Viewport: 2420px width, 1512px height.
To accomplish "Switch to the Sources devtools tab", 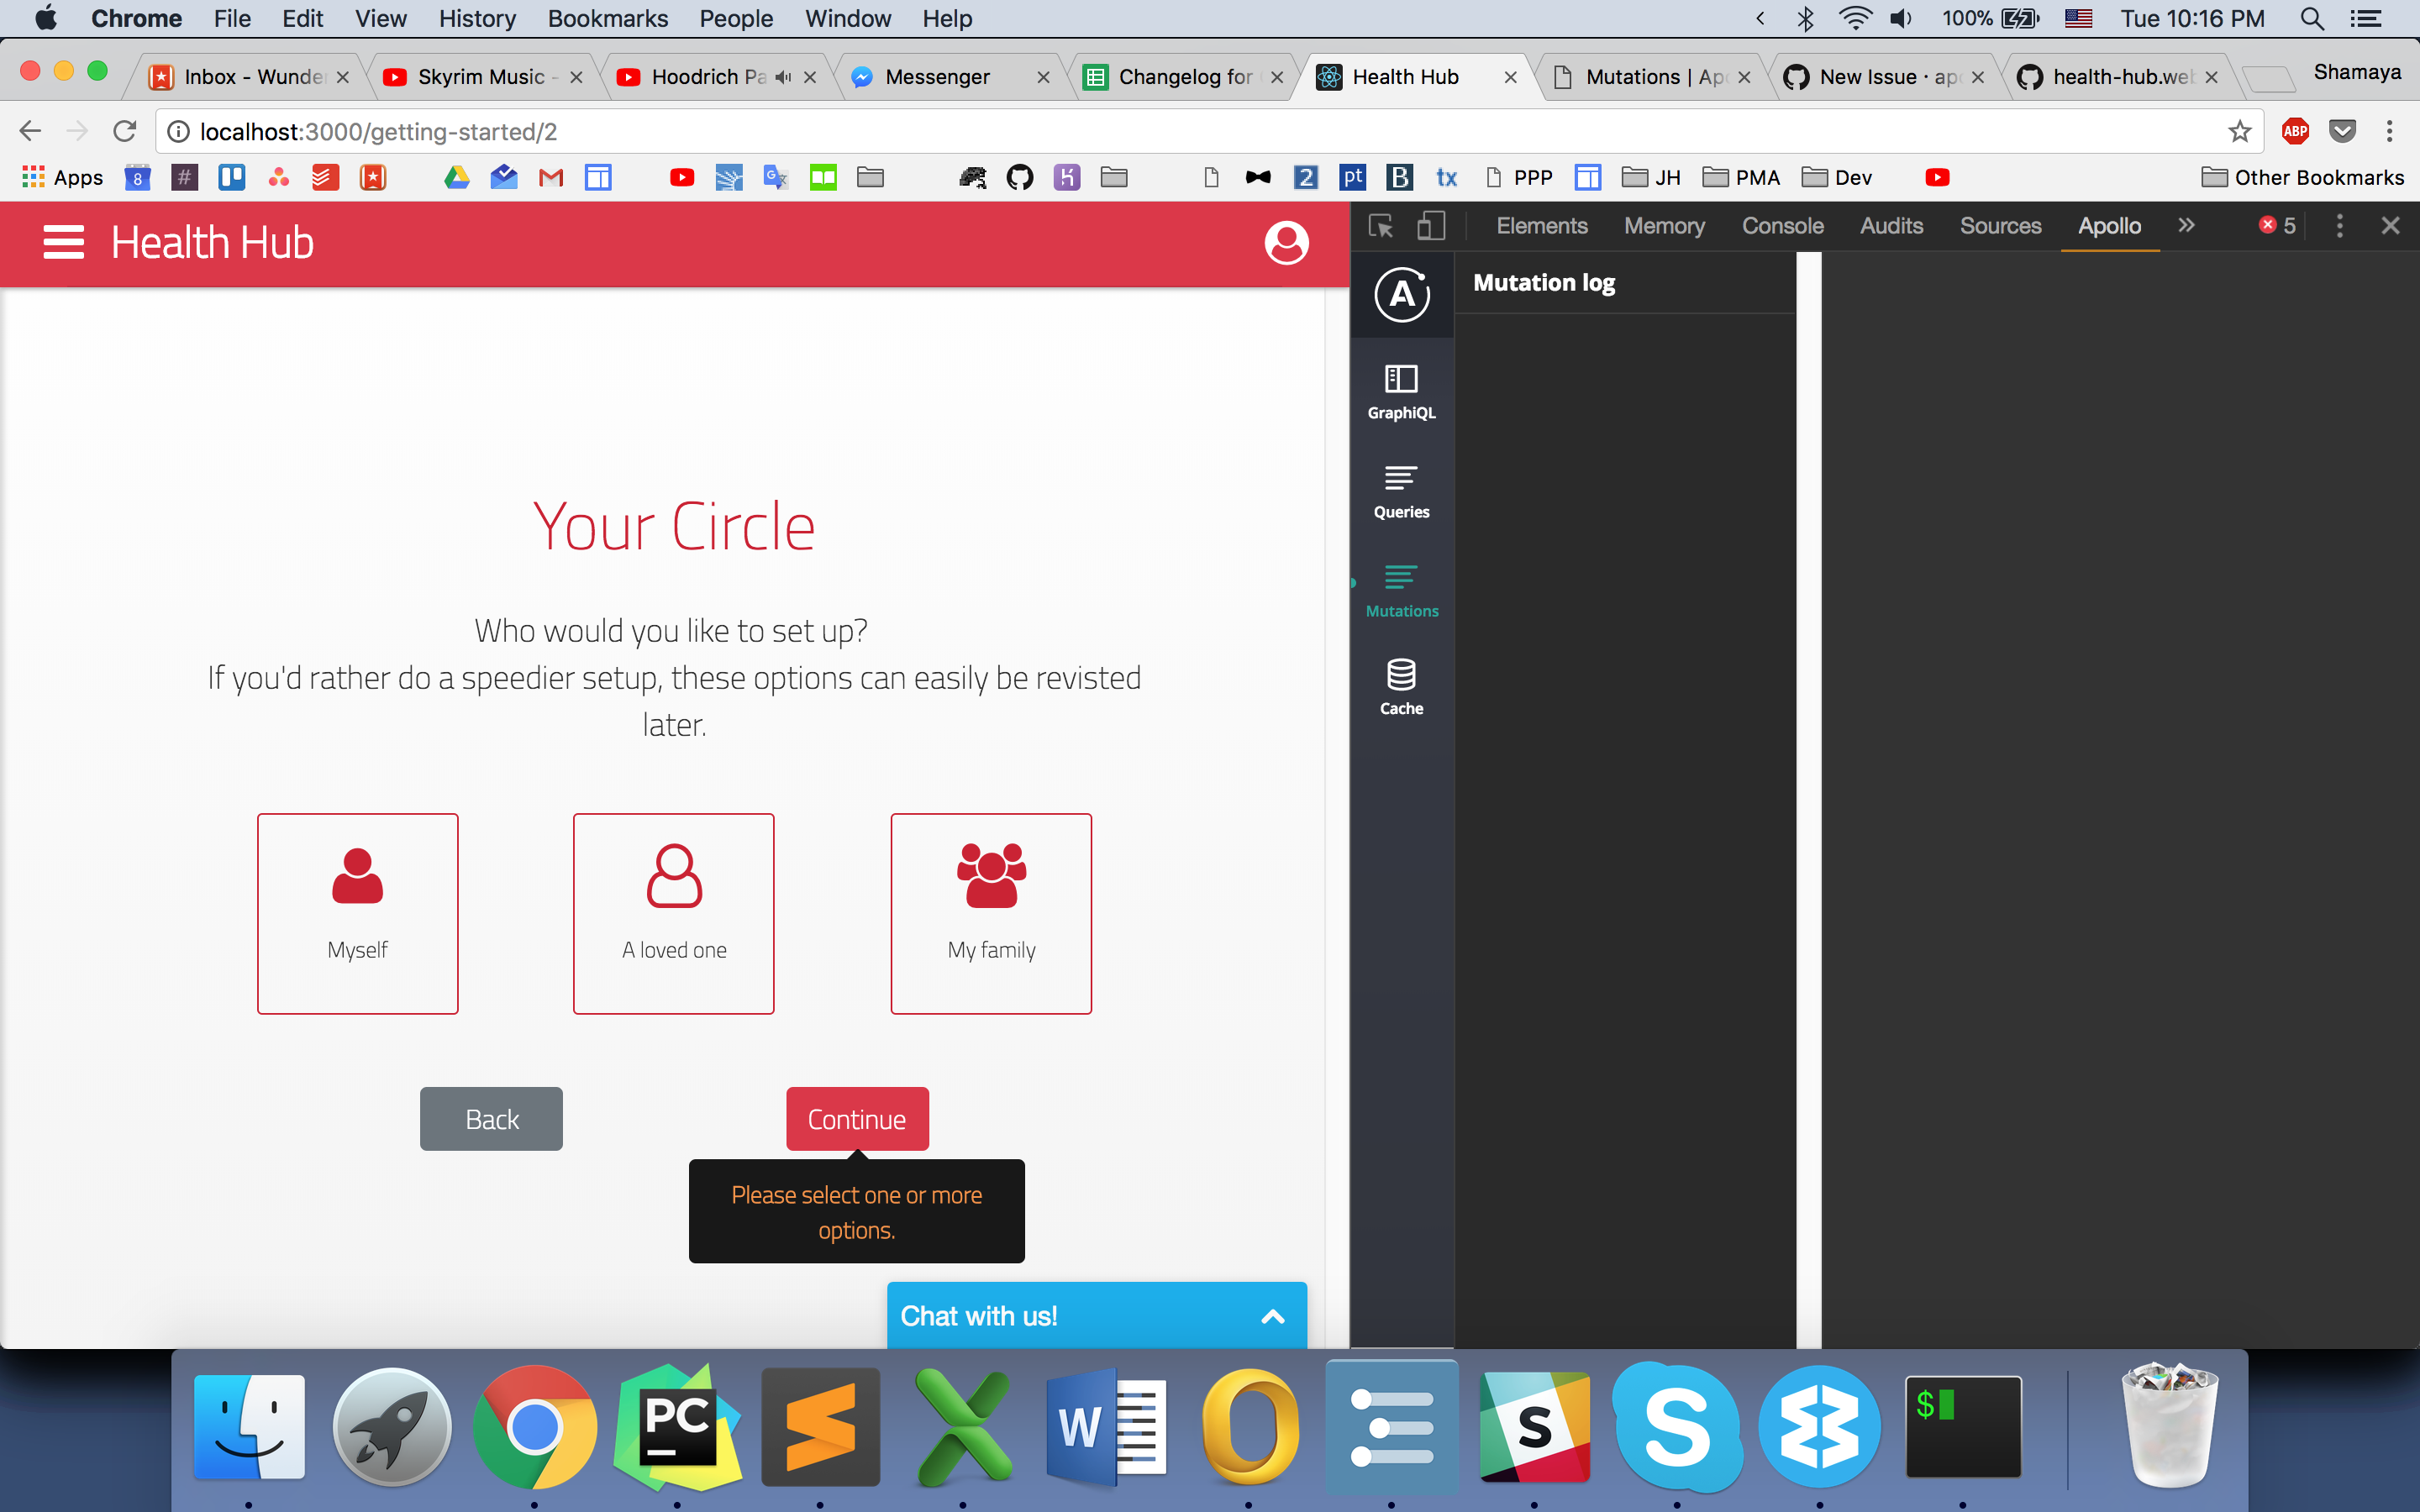I will pos(2000,226).
